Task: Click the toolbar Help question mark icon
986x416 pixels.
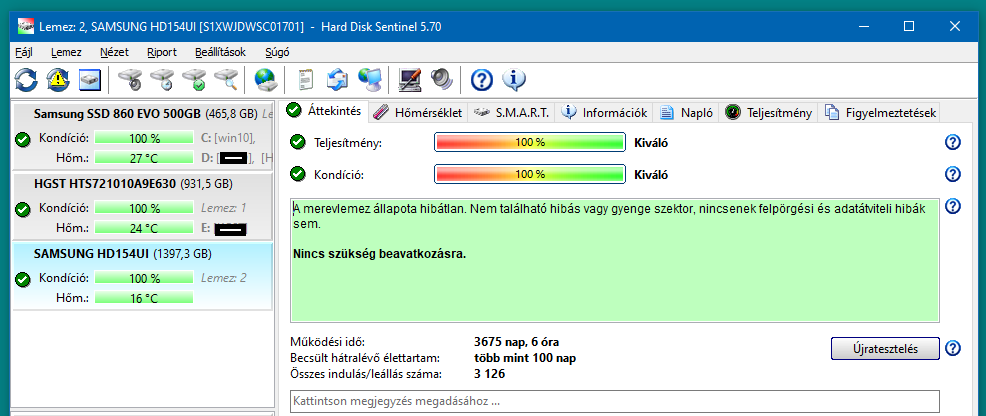Action: [x=482, y=80]
